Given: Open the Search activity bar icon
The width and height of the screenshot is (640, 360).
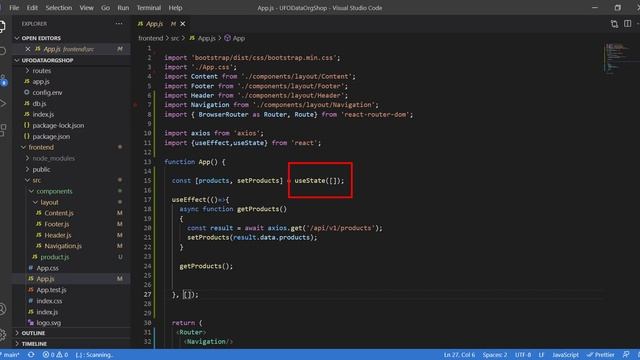Looking at the screenshot, I should 2,51.
